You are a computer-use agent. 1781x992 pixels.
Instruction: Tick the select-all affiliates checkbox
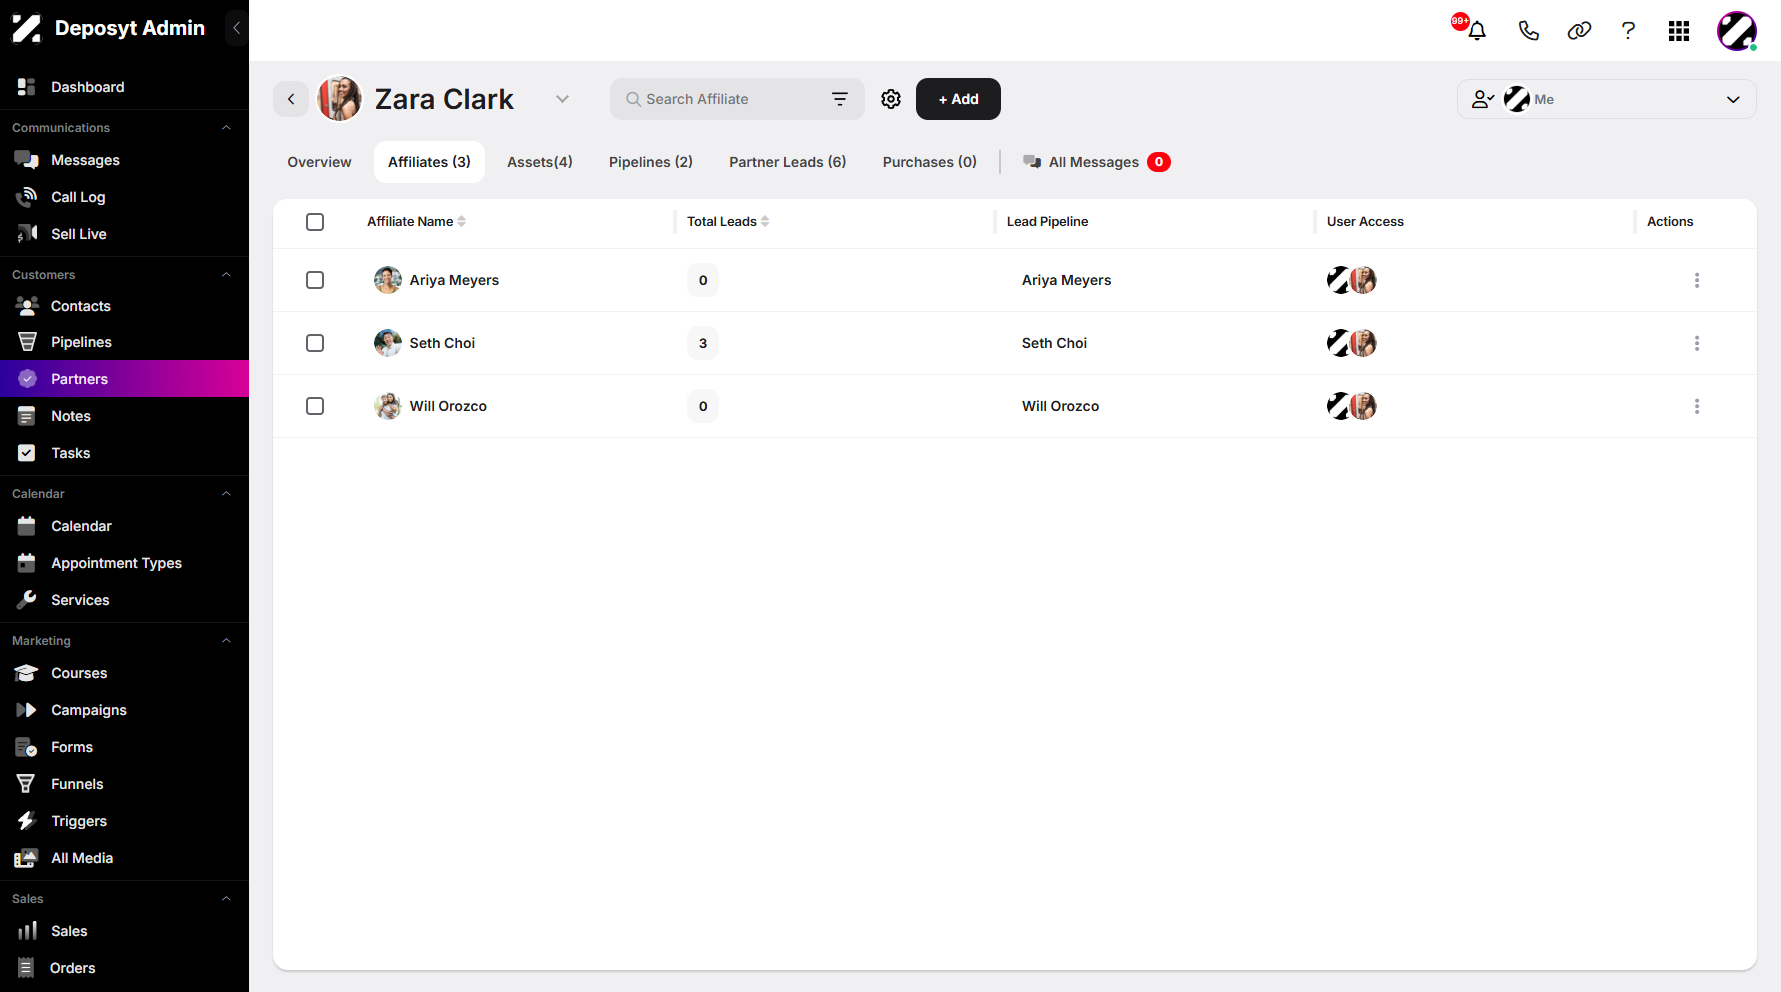[x=315, y=222]
